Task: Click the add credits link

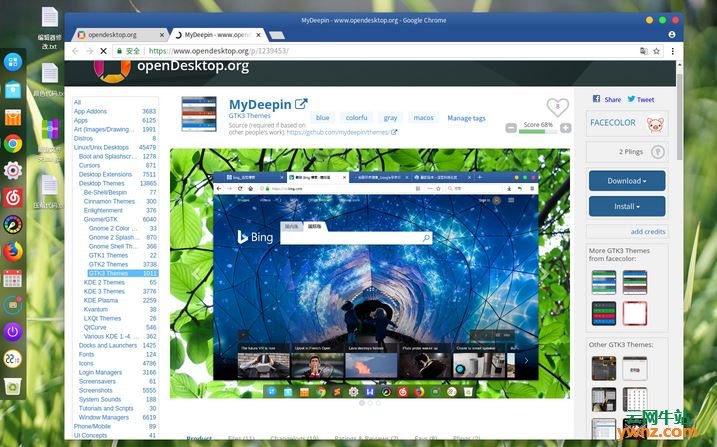Action: (648, 232)
